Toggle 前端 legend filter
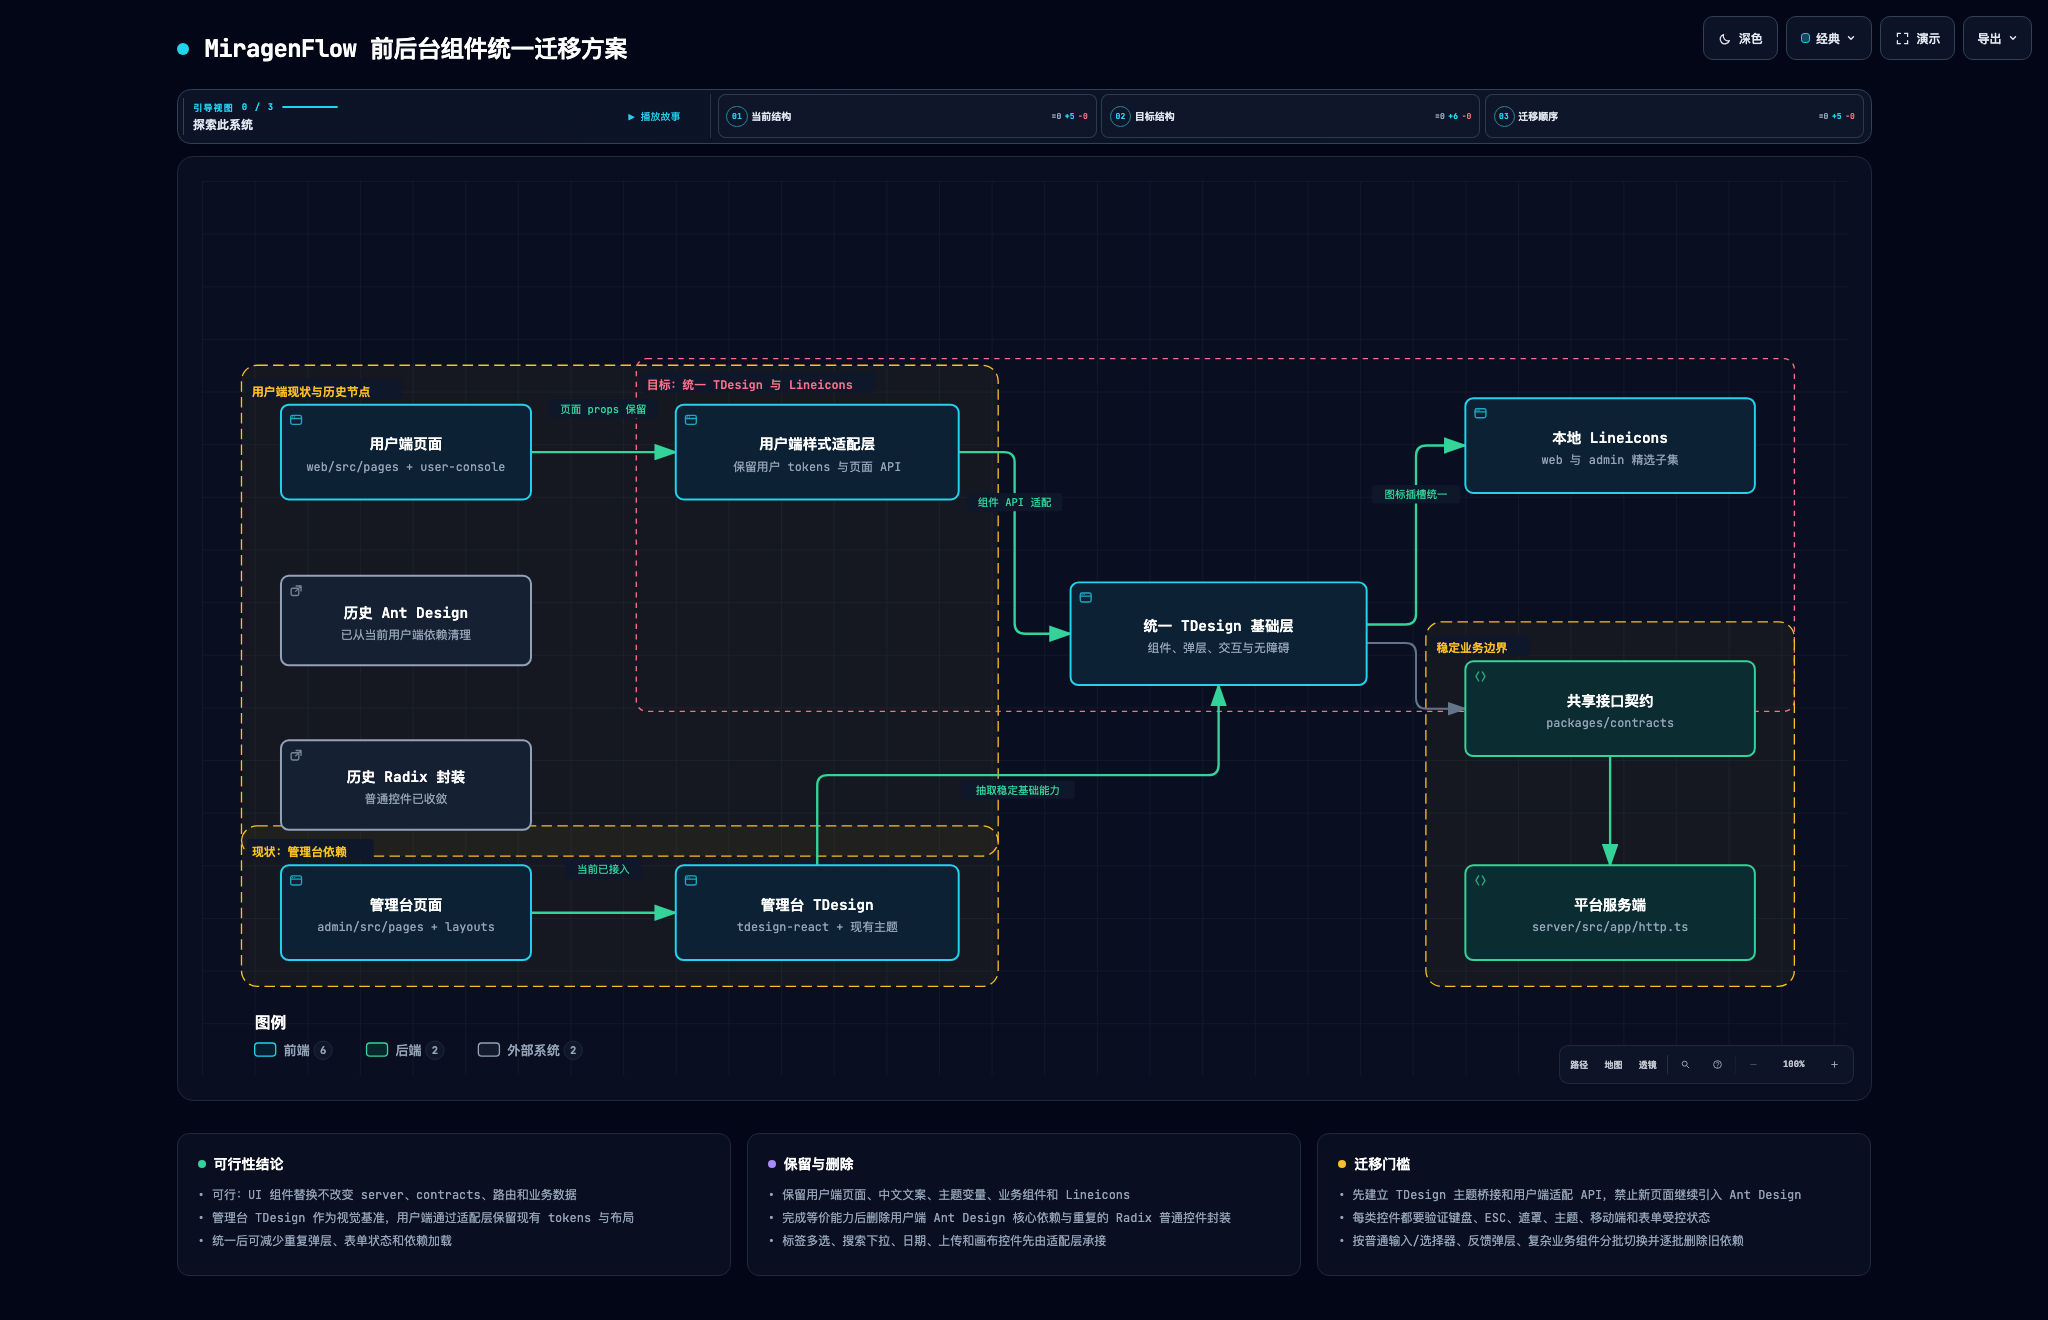This screenshot has width=2048, height=1320. (x=292, y=1050)
